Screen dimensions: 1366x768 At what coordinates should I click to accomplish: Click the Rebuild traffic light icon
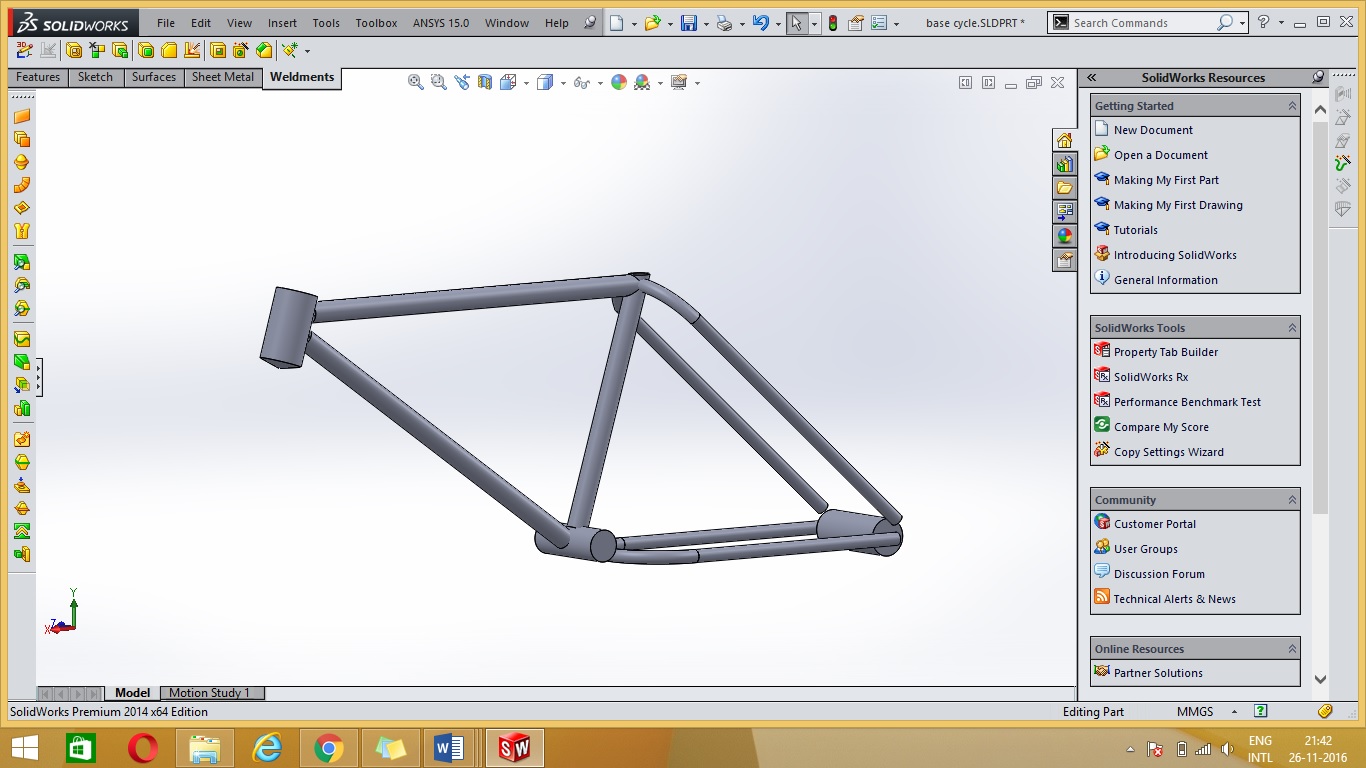click(832, 23)
